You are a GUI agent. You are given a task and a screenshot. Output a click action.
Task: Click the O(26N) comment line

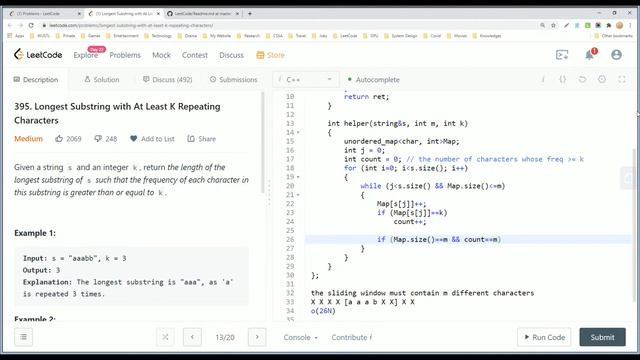coord(323,311)
